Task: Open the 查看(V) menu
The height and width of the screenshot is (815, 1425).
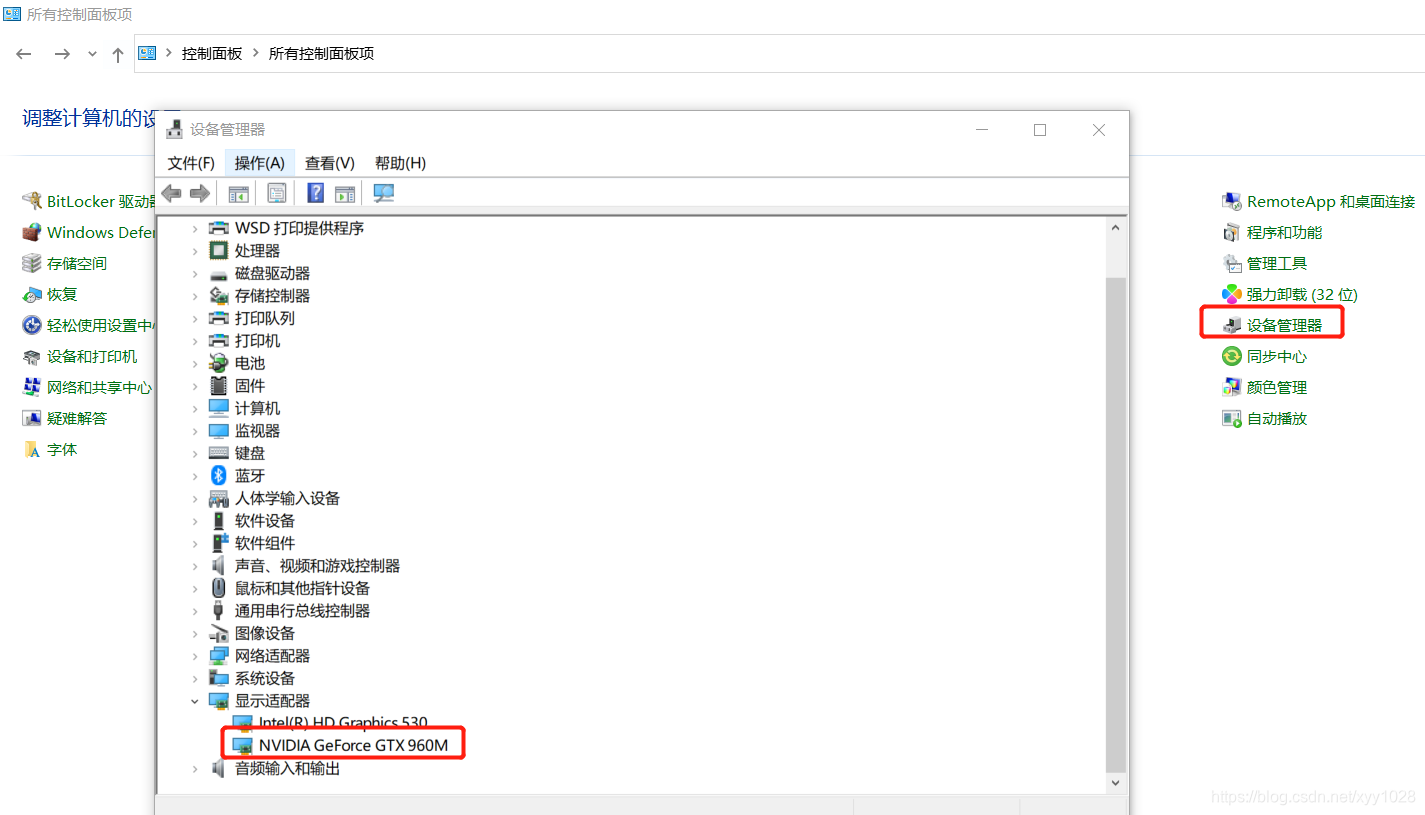Action: point(330,163)
